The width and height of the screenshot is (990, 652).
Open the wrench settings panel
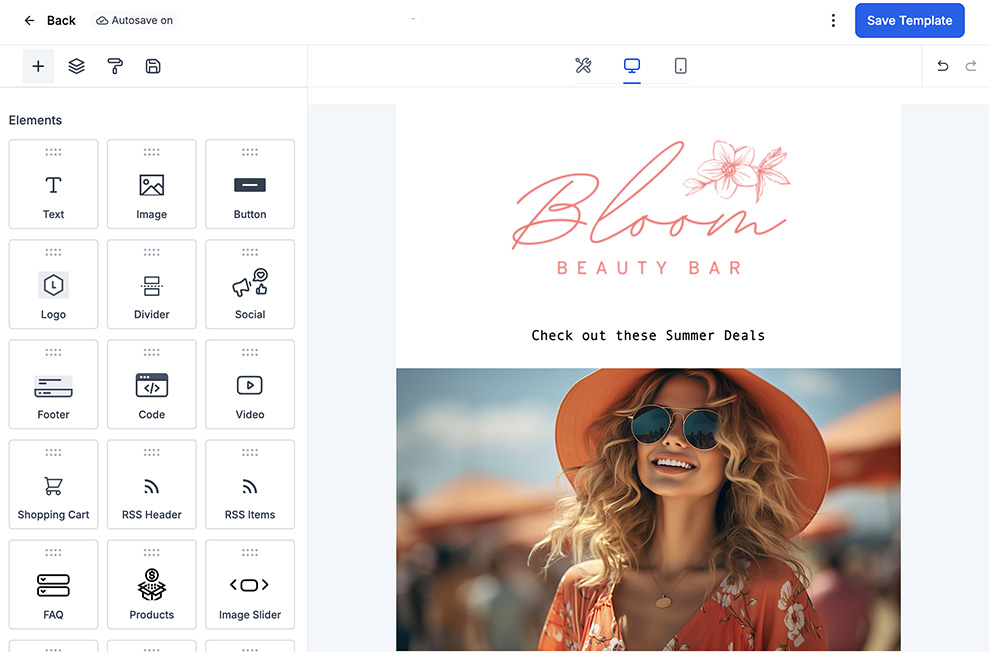pyautogui.click(x=583, y=66)
